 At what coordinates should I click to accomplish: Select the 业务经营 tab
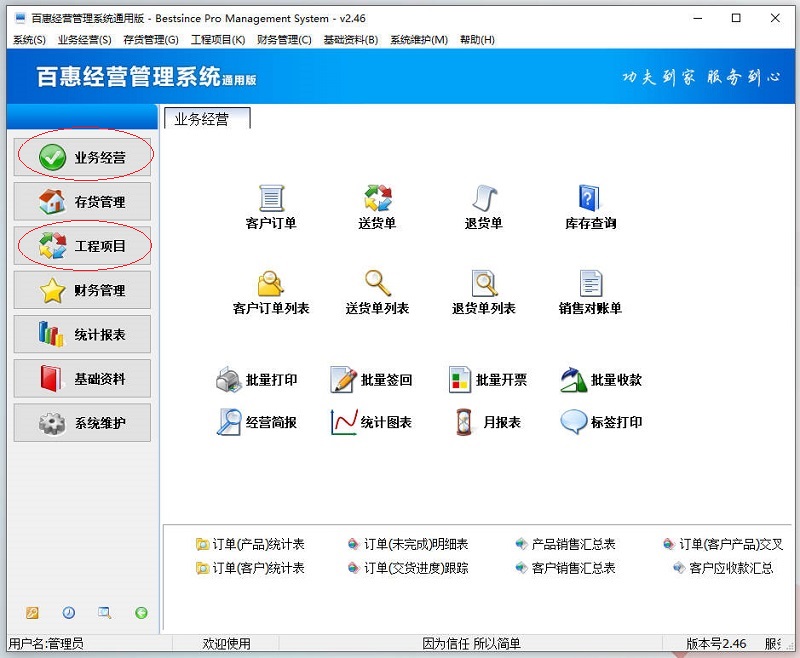point(205,117)
